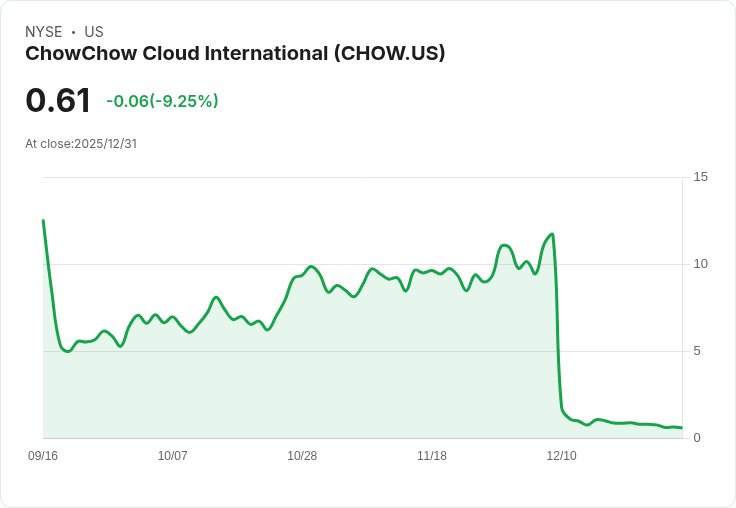Click the 10 y-axis value
The width and height of the screenshot is (736, 508).
700,264
